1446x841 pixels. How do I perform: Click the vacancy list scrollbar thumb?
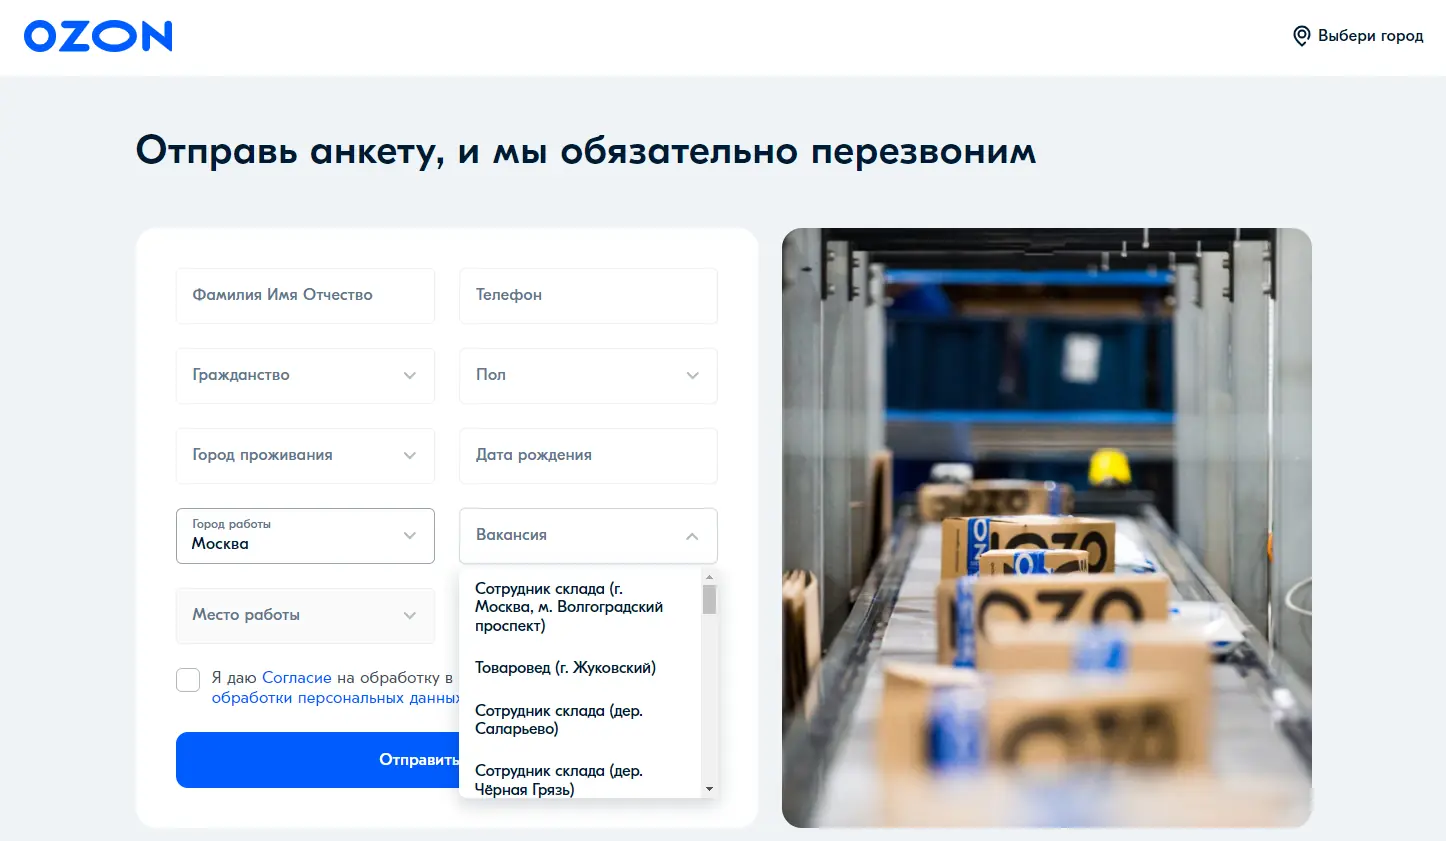point(709,600)
